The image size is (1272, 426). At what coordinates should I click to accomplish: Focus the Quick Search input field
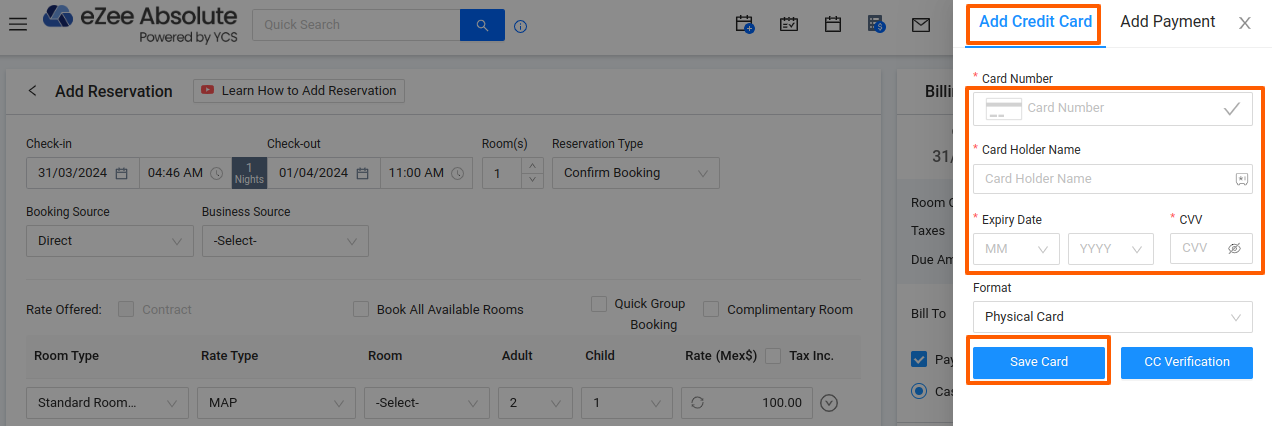coord(356,25)
